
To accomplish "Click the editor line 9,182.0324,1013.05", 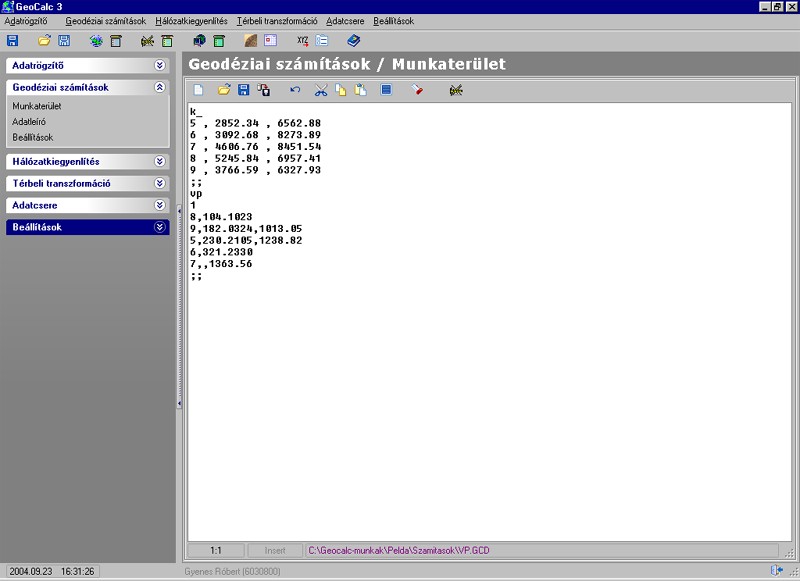I will pyautogui.click(x=246, y=229).
